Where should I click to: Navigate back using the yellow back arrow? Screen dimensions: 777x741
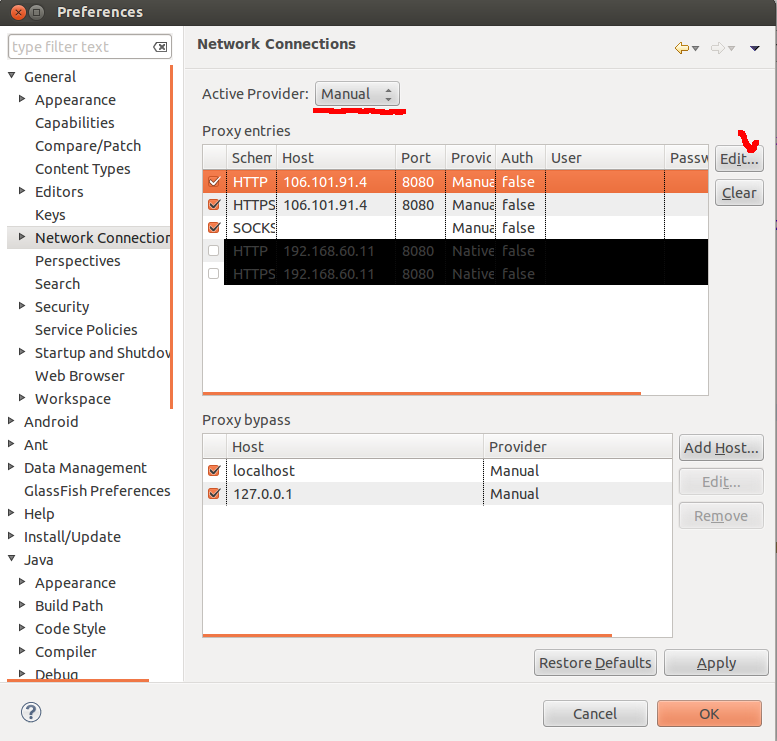(682, 48)
